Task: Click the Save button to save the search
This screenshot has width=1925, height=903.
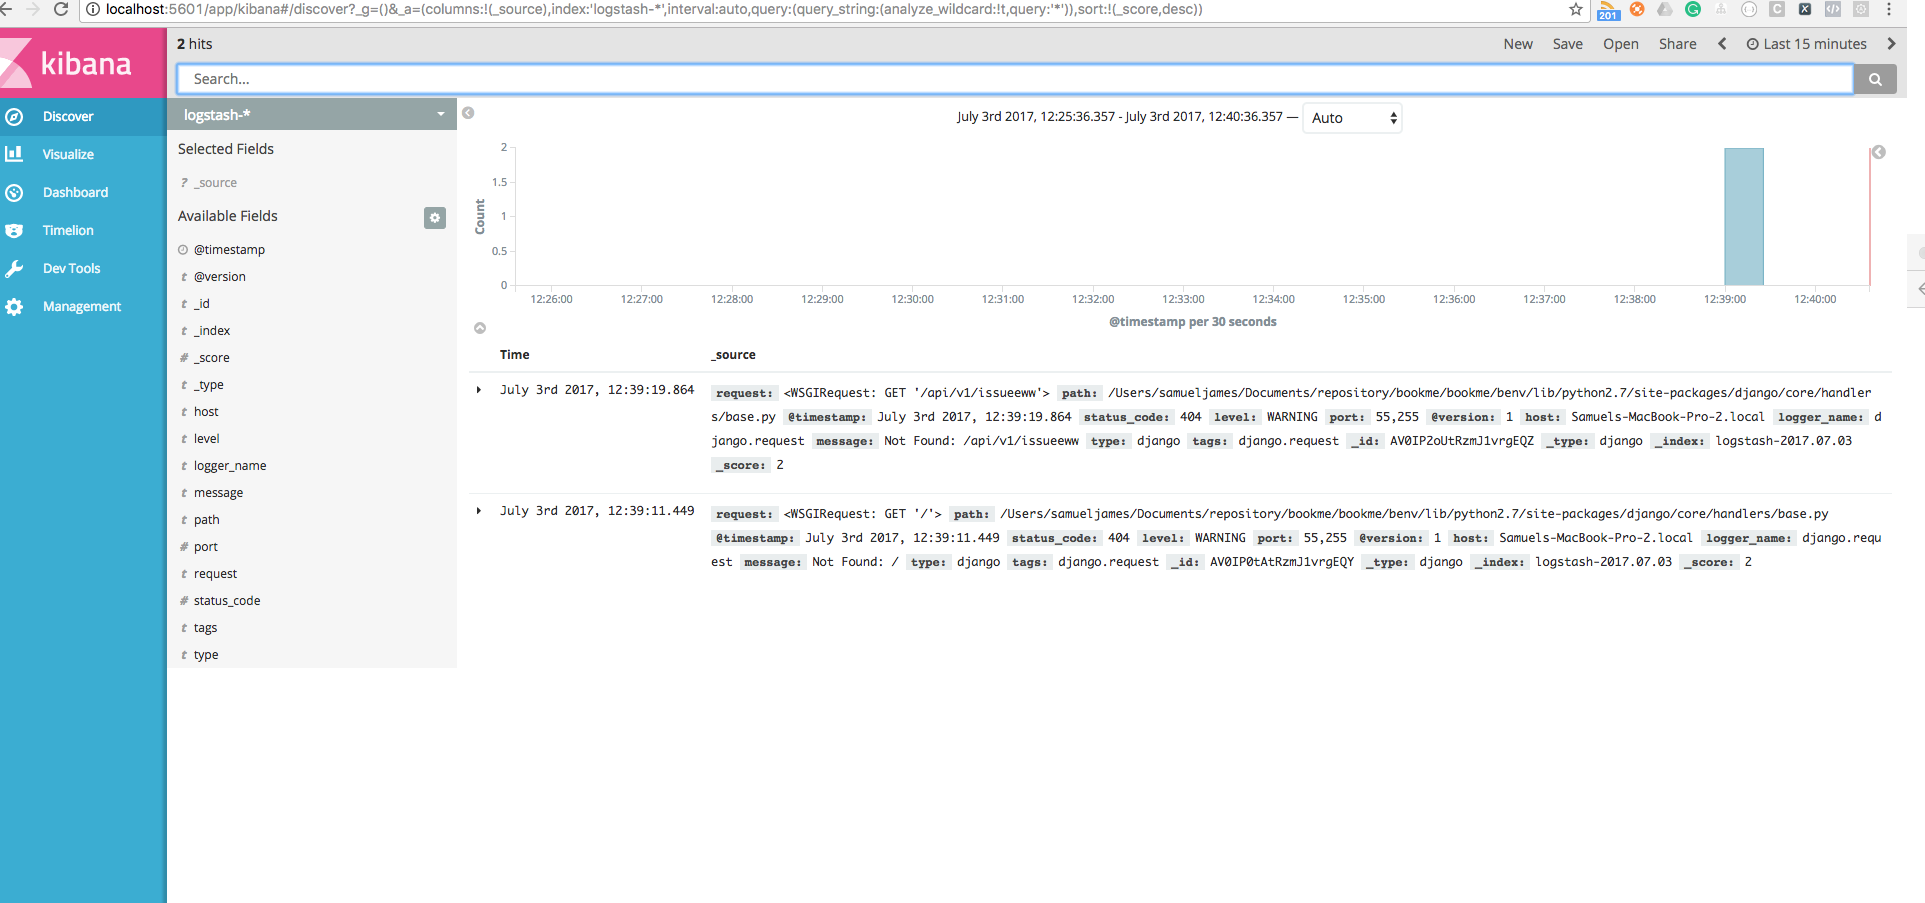Action: [x=1567, y=44]
